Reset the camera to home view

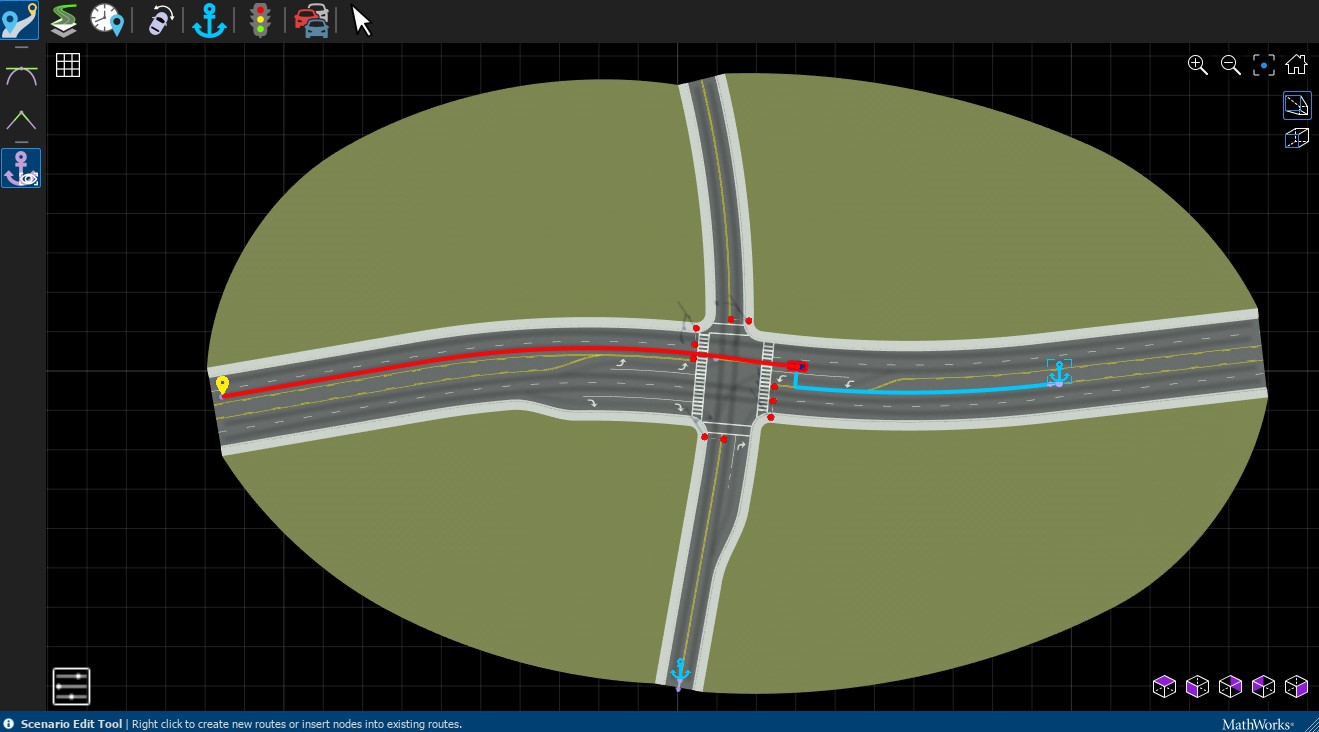pyautogui.click(x=1297, y=65)
